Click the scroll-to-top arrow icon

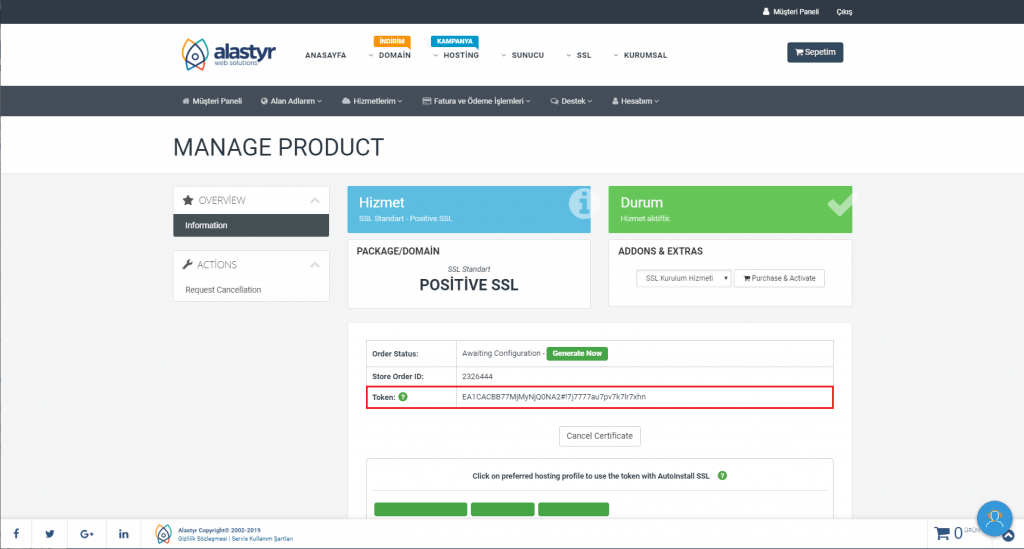click(x=1008, y=536)
